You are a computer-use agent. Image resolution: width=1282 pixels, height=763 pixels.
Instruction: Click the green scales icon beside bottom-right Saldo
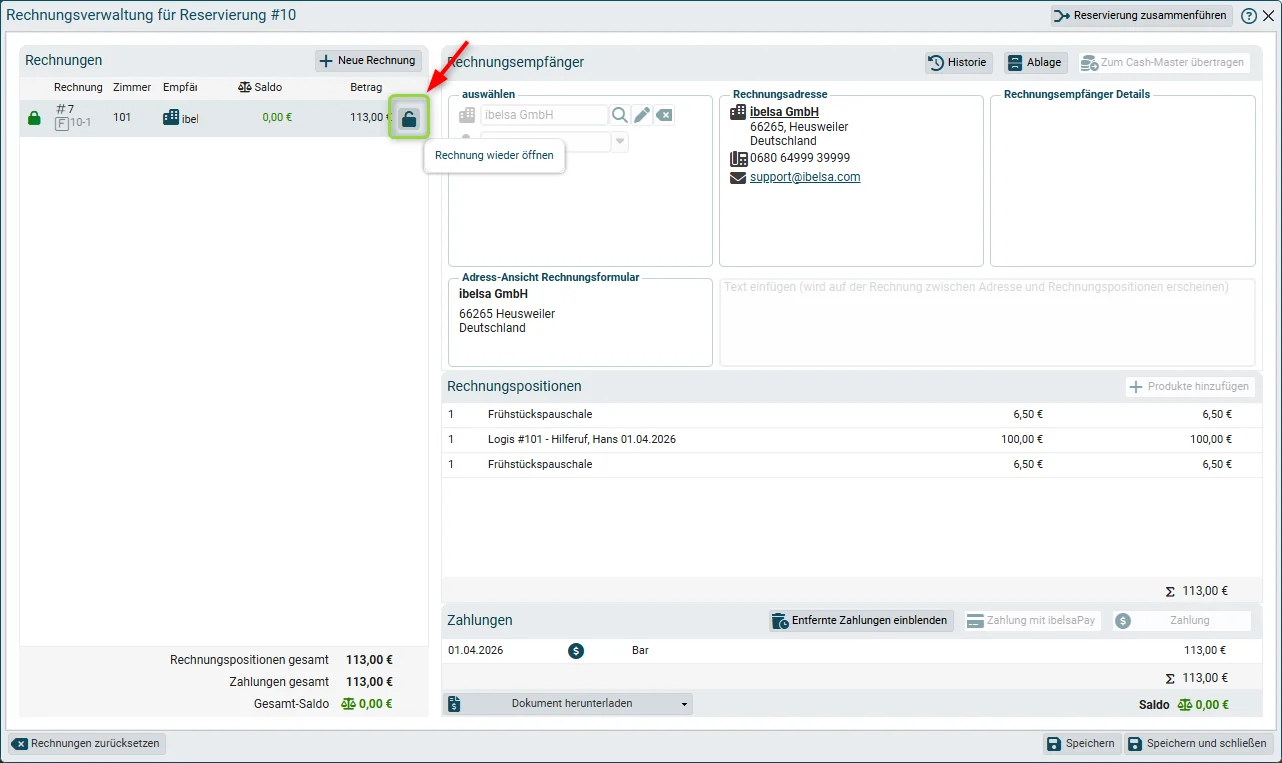click(1185, 704)
